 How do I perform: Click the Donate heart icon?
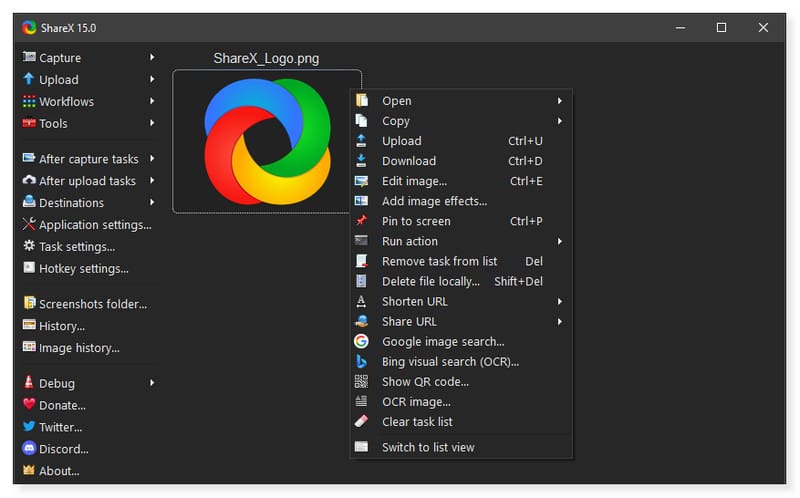(x=29, y=405)
